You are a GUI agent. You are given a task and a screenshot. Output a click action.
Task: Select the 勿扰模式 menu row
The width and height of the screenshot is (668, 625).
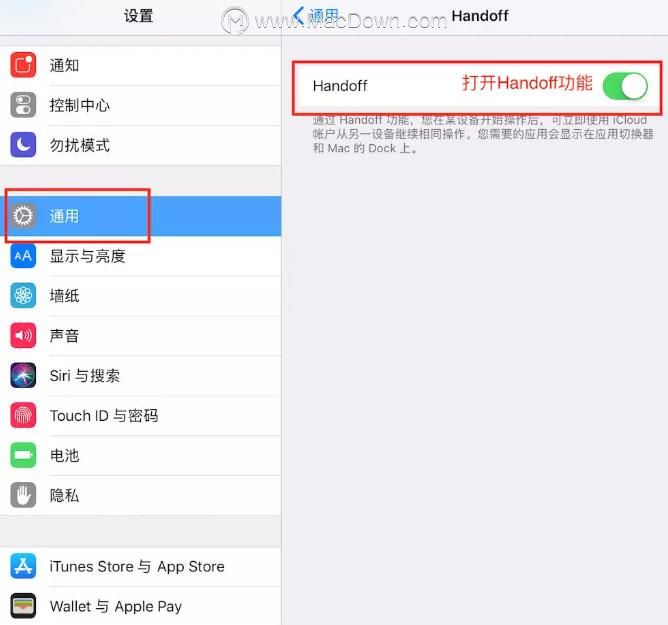tap(141, 145)
